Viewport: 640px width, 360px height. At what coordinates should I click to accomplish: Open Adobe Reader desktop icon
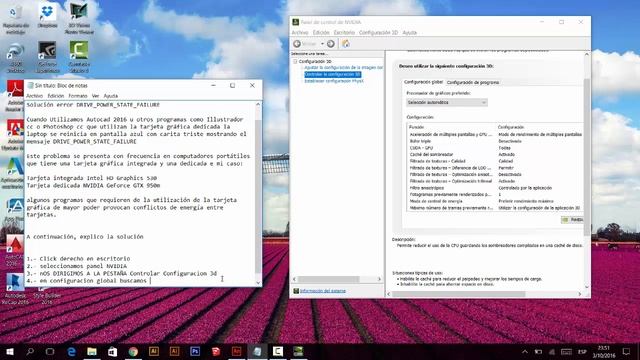[15, 96]
